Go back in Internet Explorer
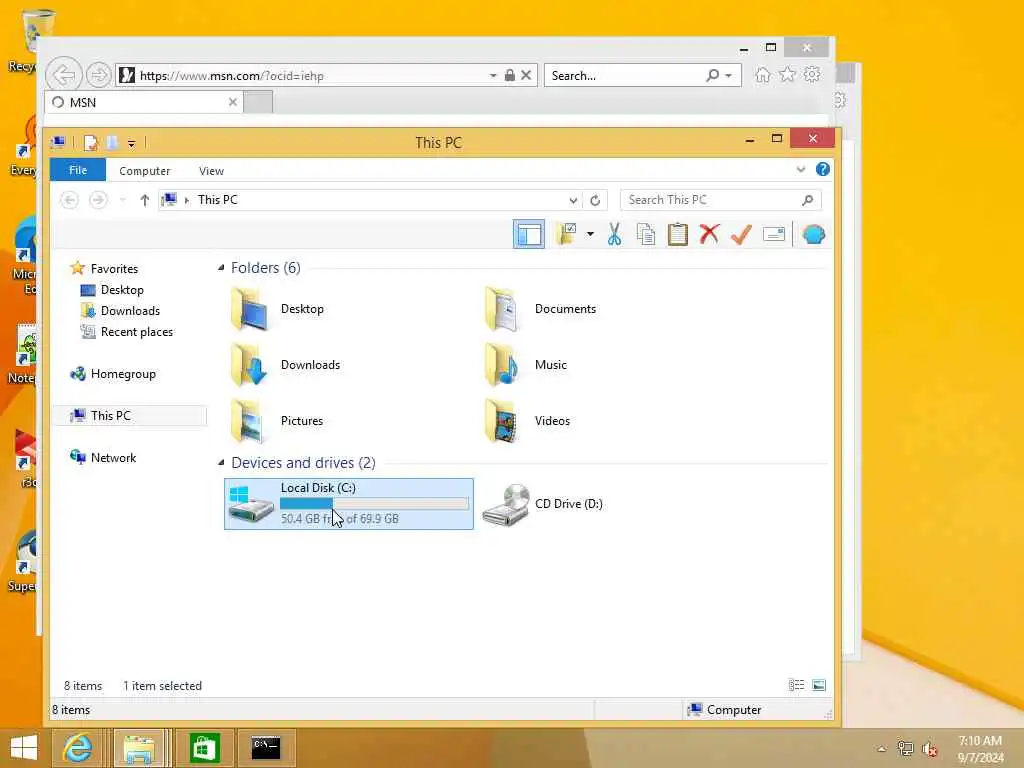This screenshot has width=1024, height=768. point(64,75)
